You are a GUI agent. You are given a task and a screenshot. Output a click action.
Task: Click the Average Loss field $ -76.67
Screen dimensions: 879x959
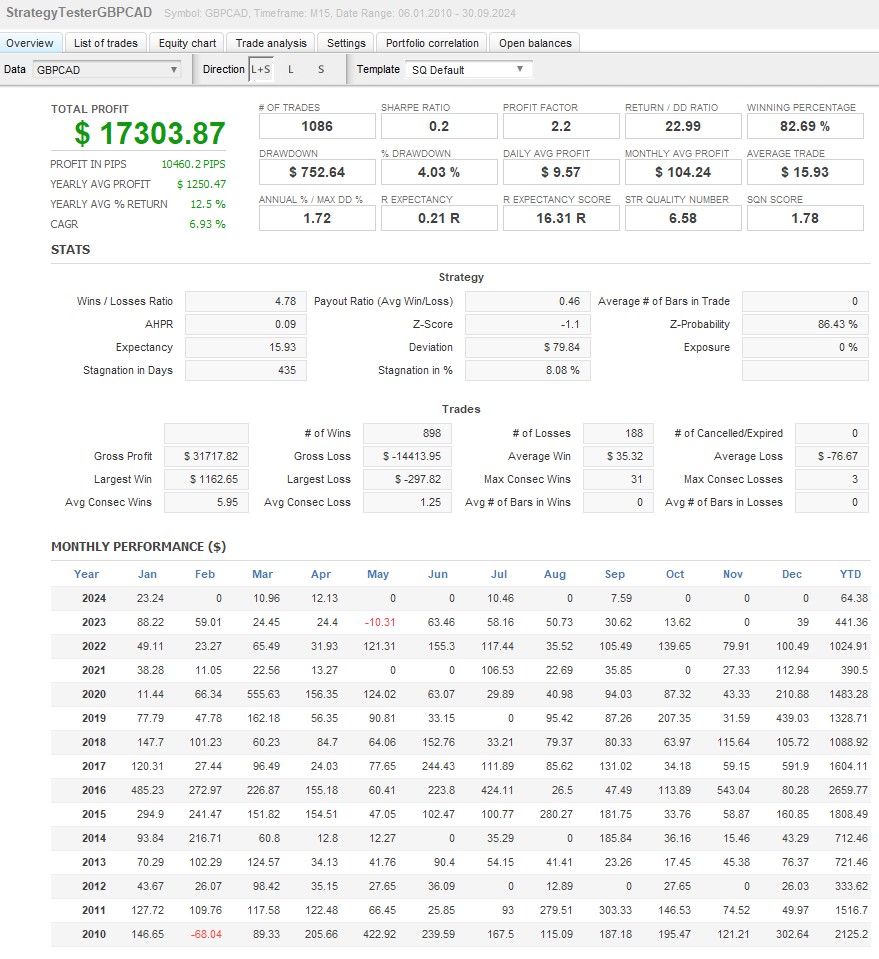[831, 456]
